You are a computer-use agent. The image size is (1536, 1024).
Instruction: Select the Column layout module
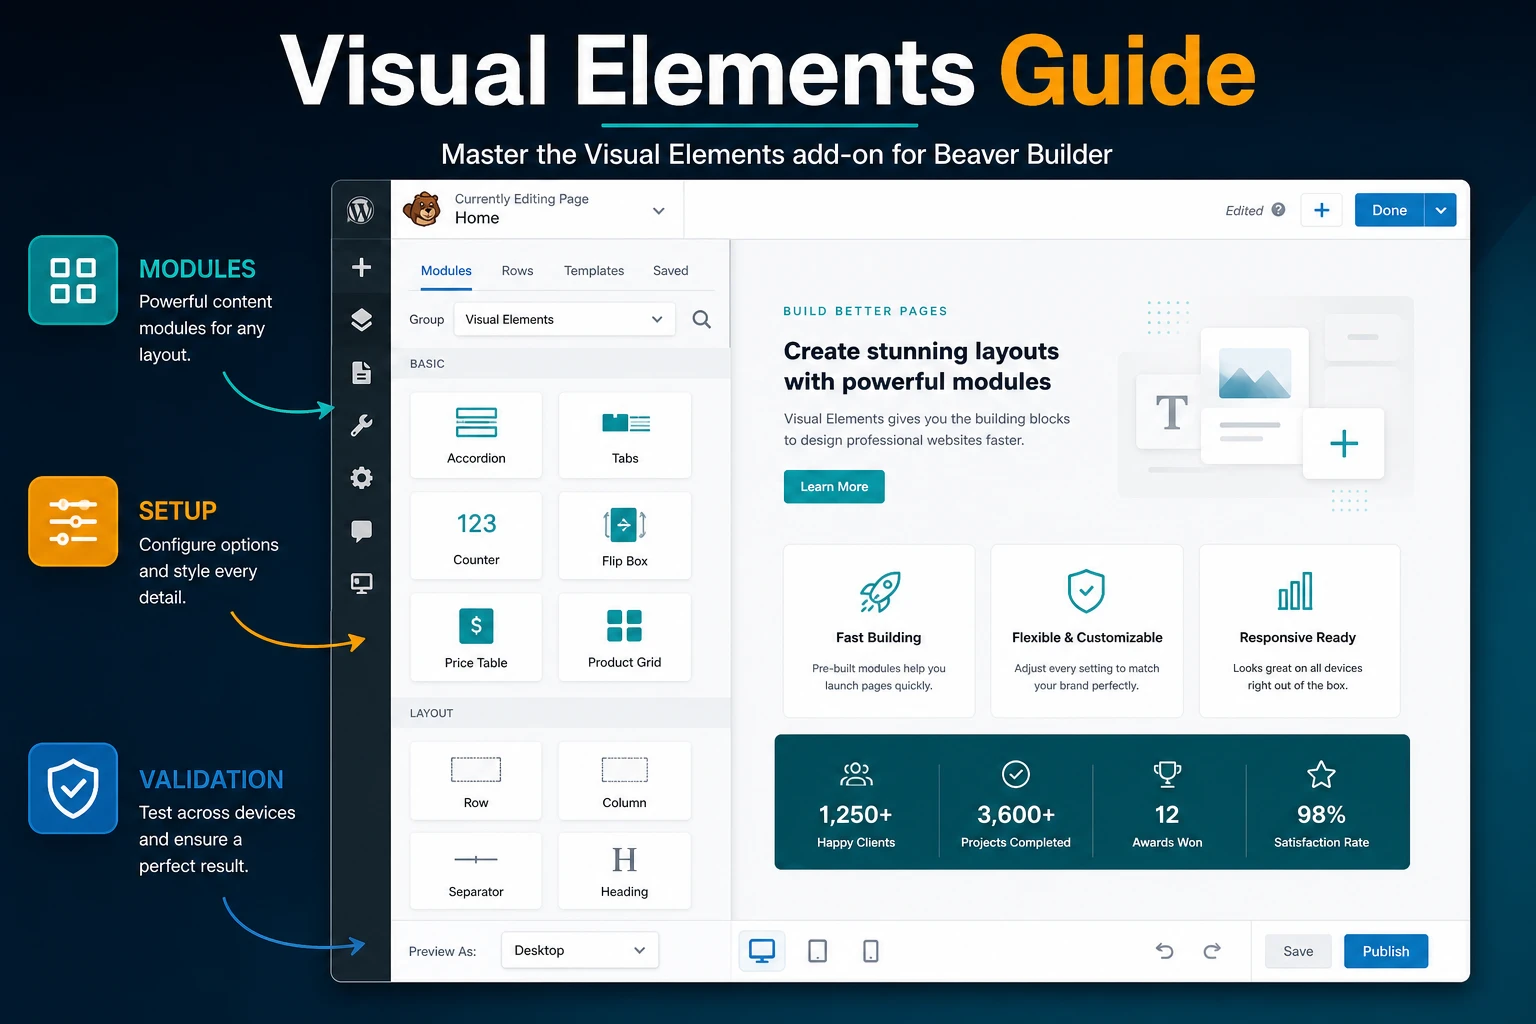click(625, 781)
